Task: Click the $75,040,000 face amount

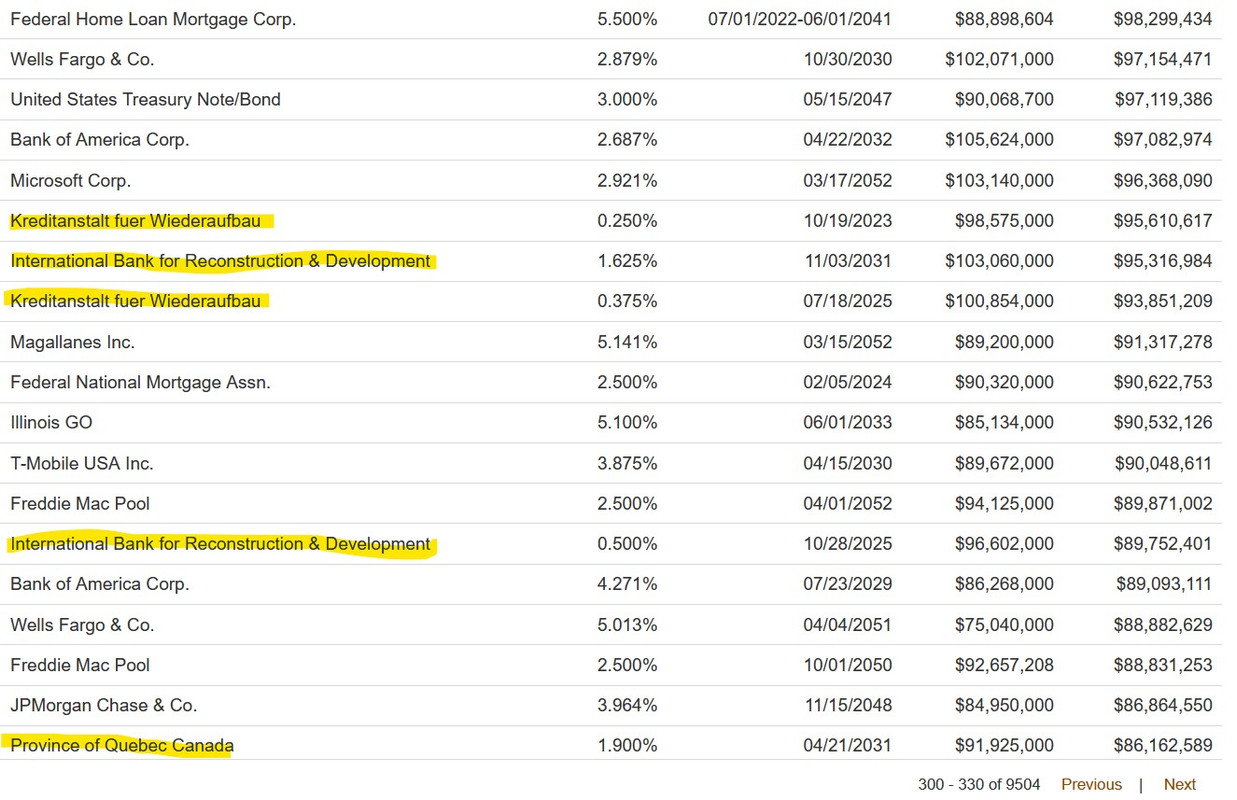Action: click(1004, 625)
